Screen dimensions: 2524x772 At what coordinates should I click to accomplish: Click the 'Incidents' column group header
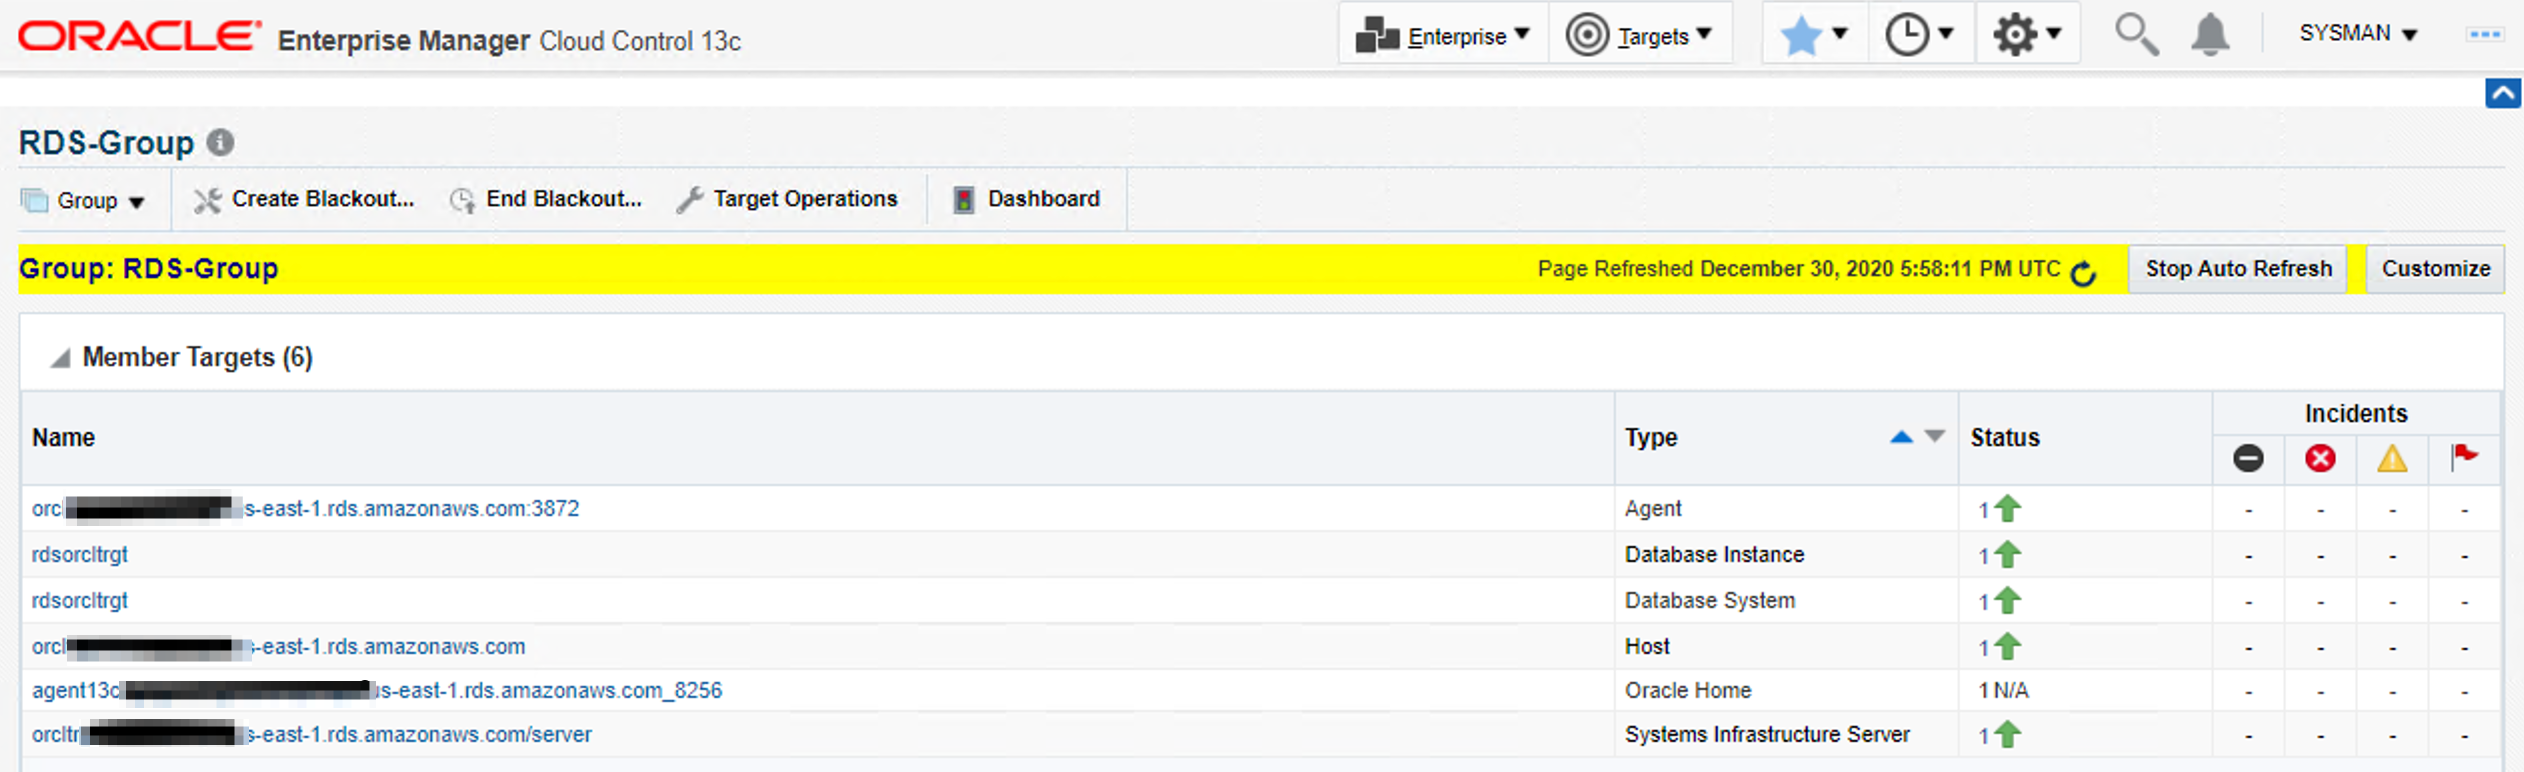coord(2356,414)
